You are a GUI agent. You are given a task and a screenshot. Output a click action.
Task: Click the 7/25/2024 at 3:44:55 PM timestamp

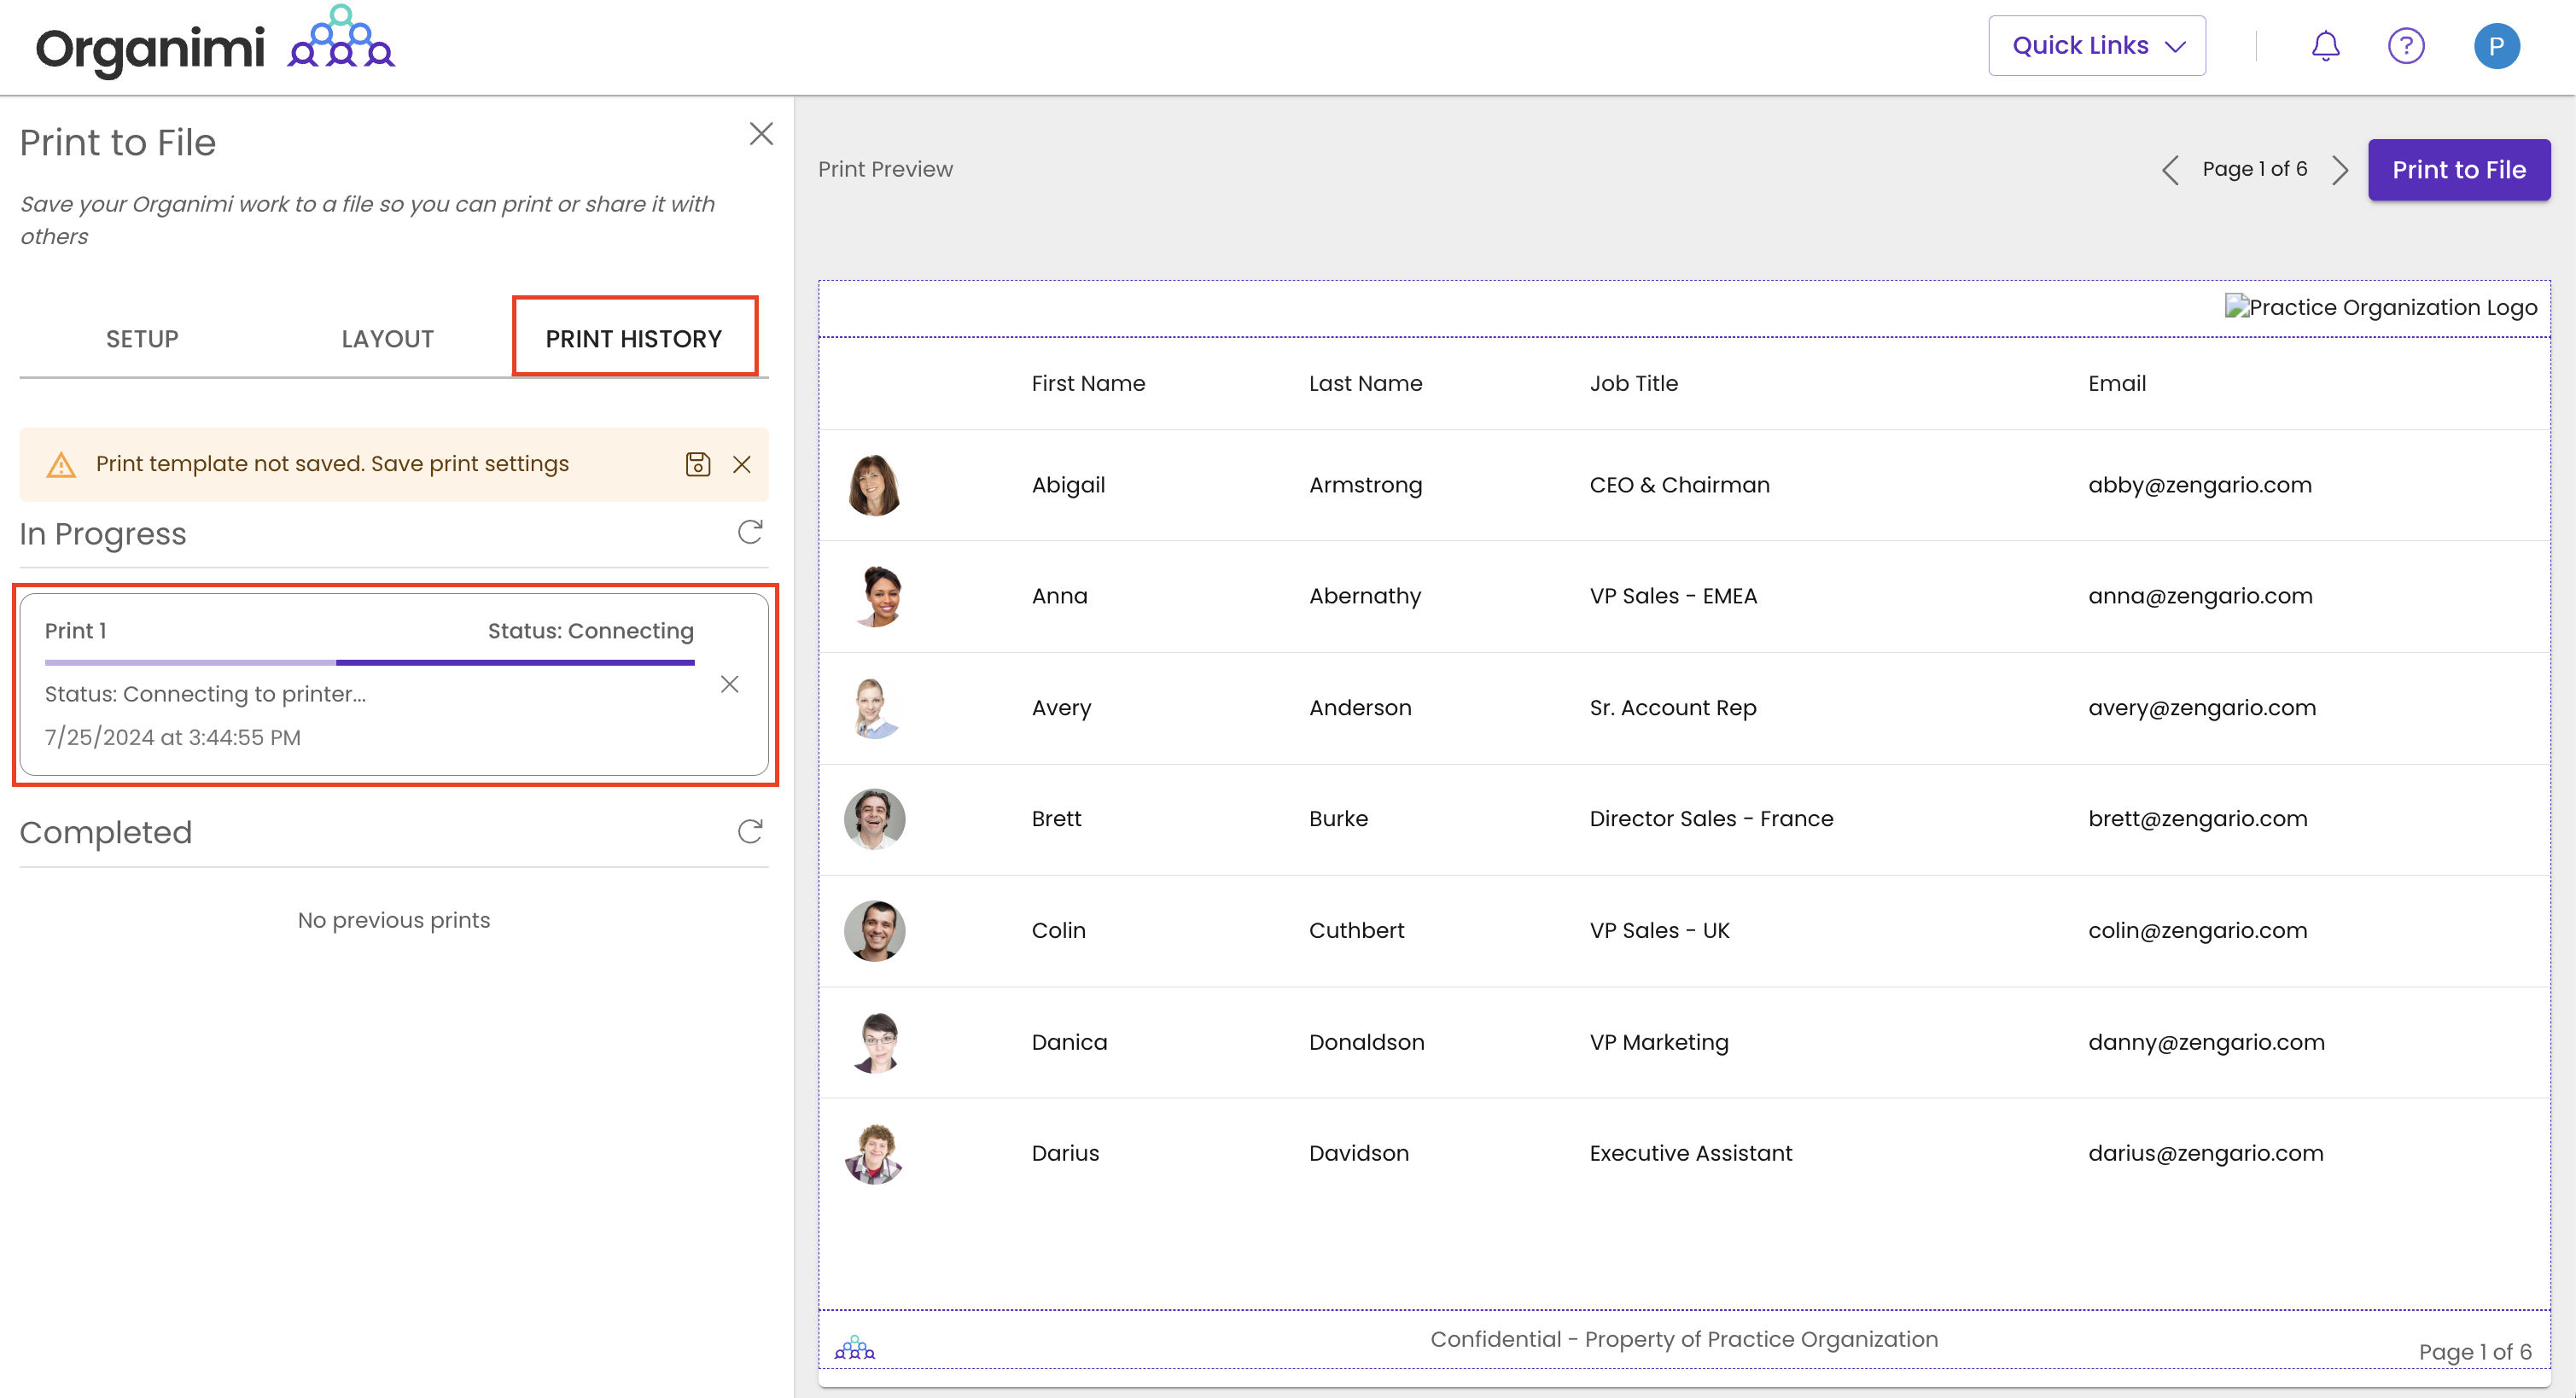tap(172, 738)
